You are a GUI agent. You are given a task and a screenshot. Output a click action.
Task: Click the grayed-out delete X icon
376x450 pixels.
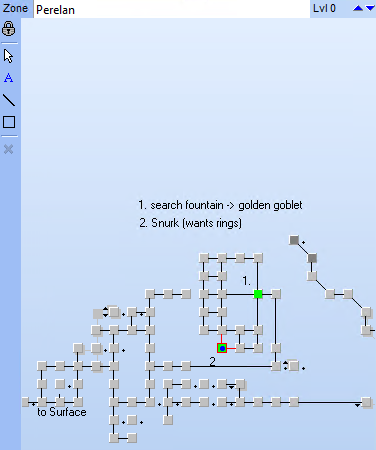tap(9, 149)
